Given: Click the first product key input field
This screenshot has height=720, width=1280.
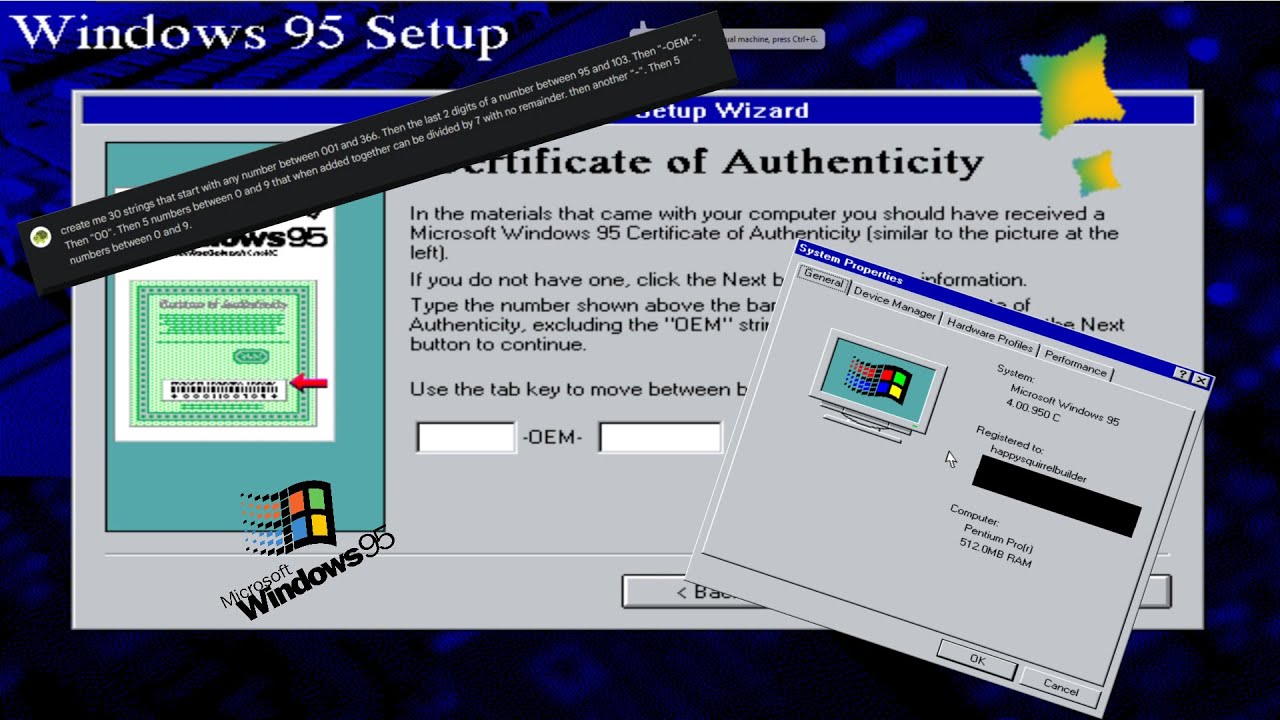Looking at the screenshot, I should tap(466, 437).
